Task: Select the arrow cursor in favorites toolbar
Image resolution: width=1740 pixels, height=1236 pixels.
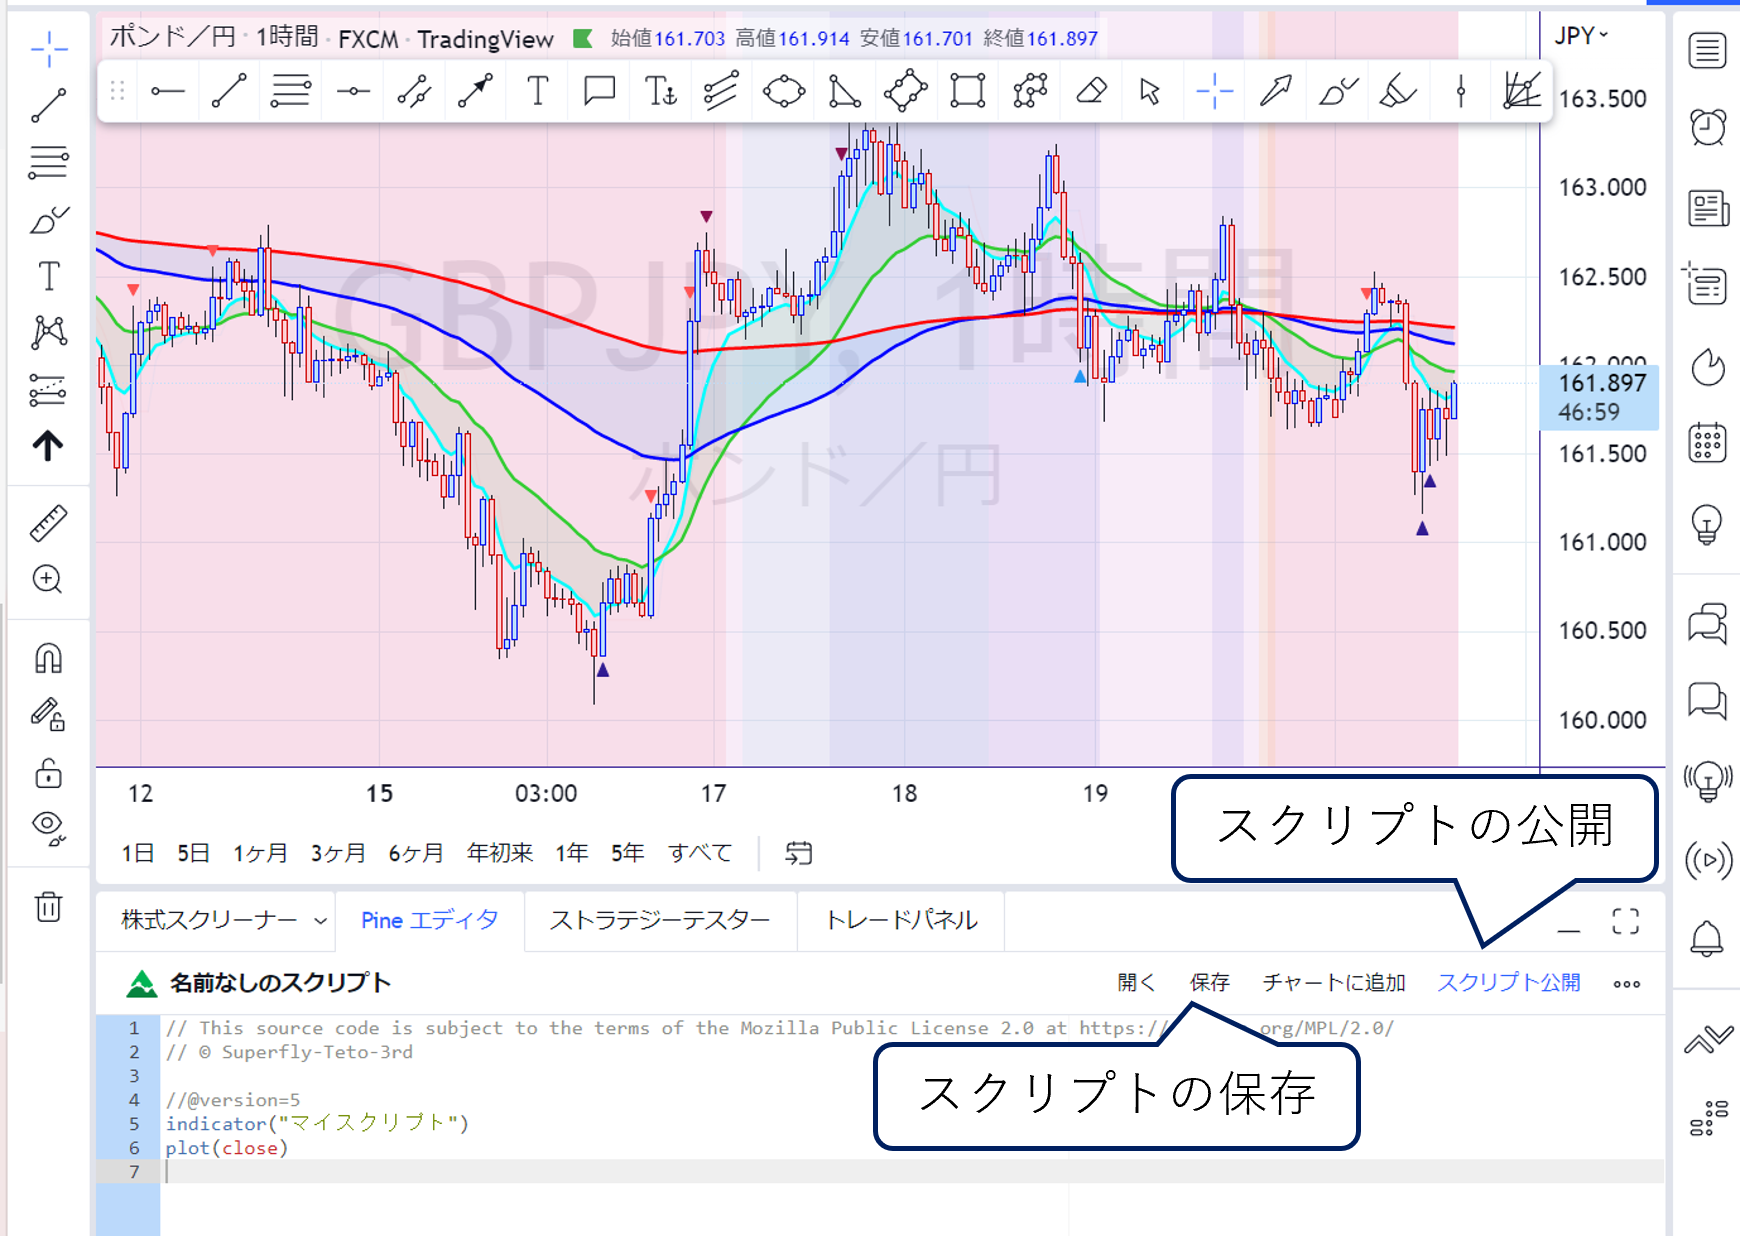Action: pyautogui.click(x=1150, y=92)
